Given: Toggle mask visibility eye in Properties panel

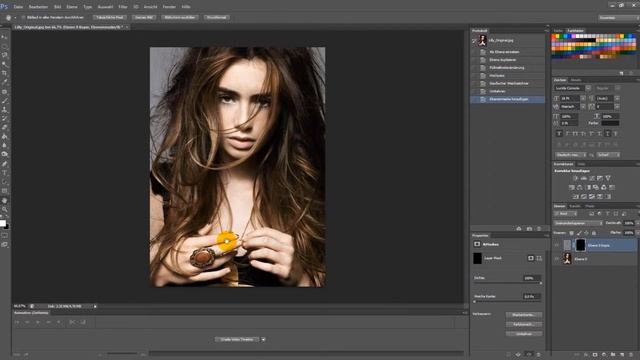Looking at the screenshot, I should [x=529, y=354].
